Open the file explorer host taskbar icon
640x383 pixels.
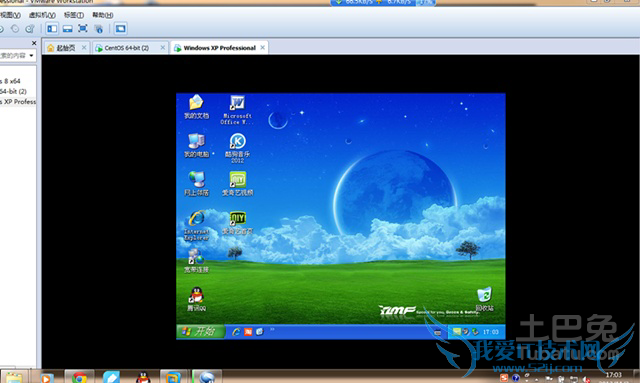14,377
